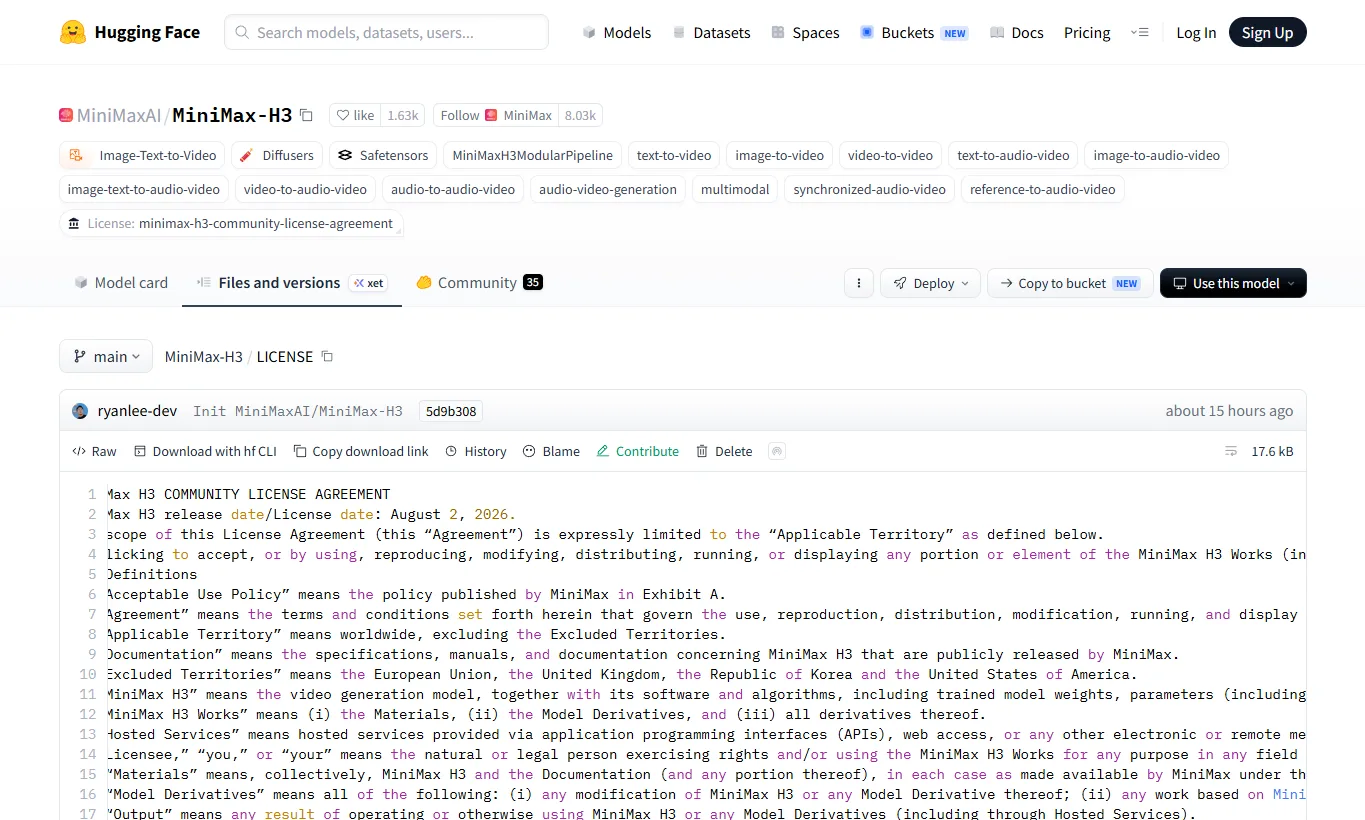
Task: Open the three-dot more options menu
Action: (x=859, y=283)
